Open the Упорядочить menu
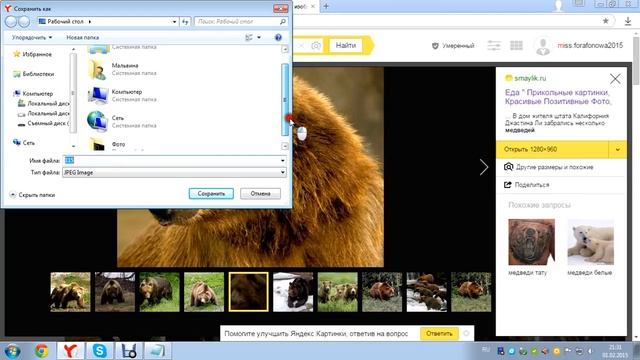Image resolution: width=640 pixels, height=360 pixels. tap(32, 38)
